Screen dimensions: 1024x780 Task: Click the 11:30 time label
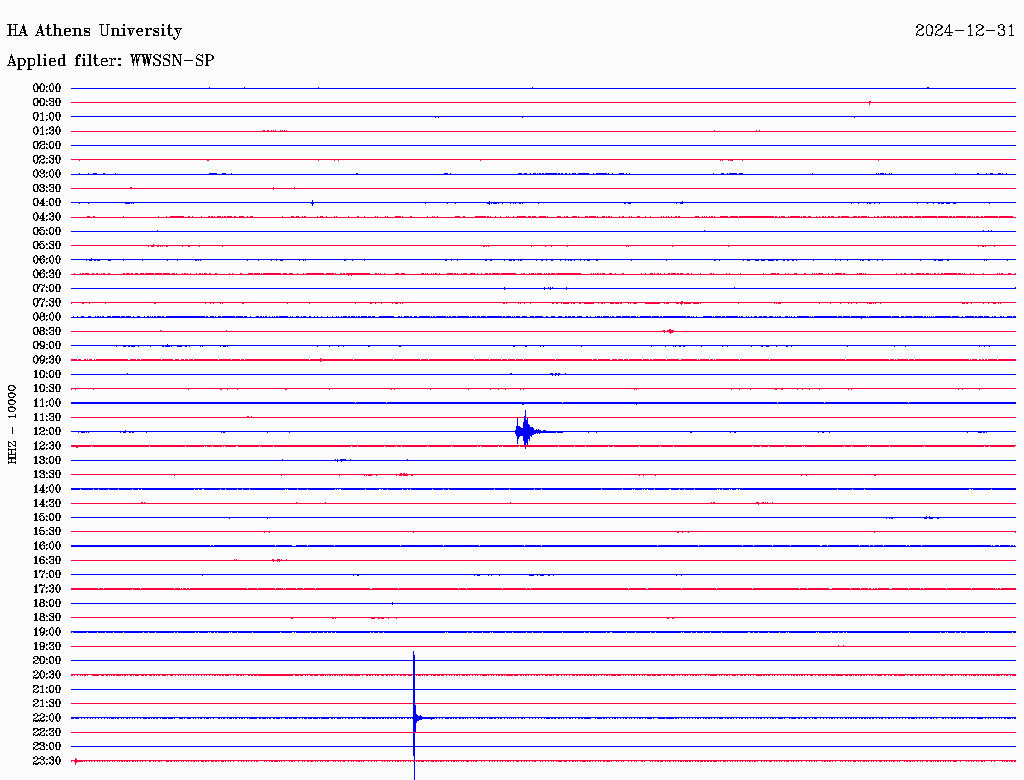tap(47, 417)
